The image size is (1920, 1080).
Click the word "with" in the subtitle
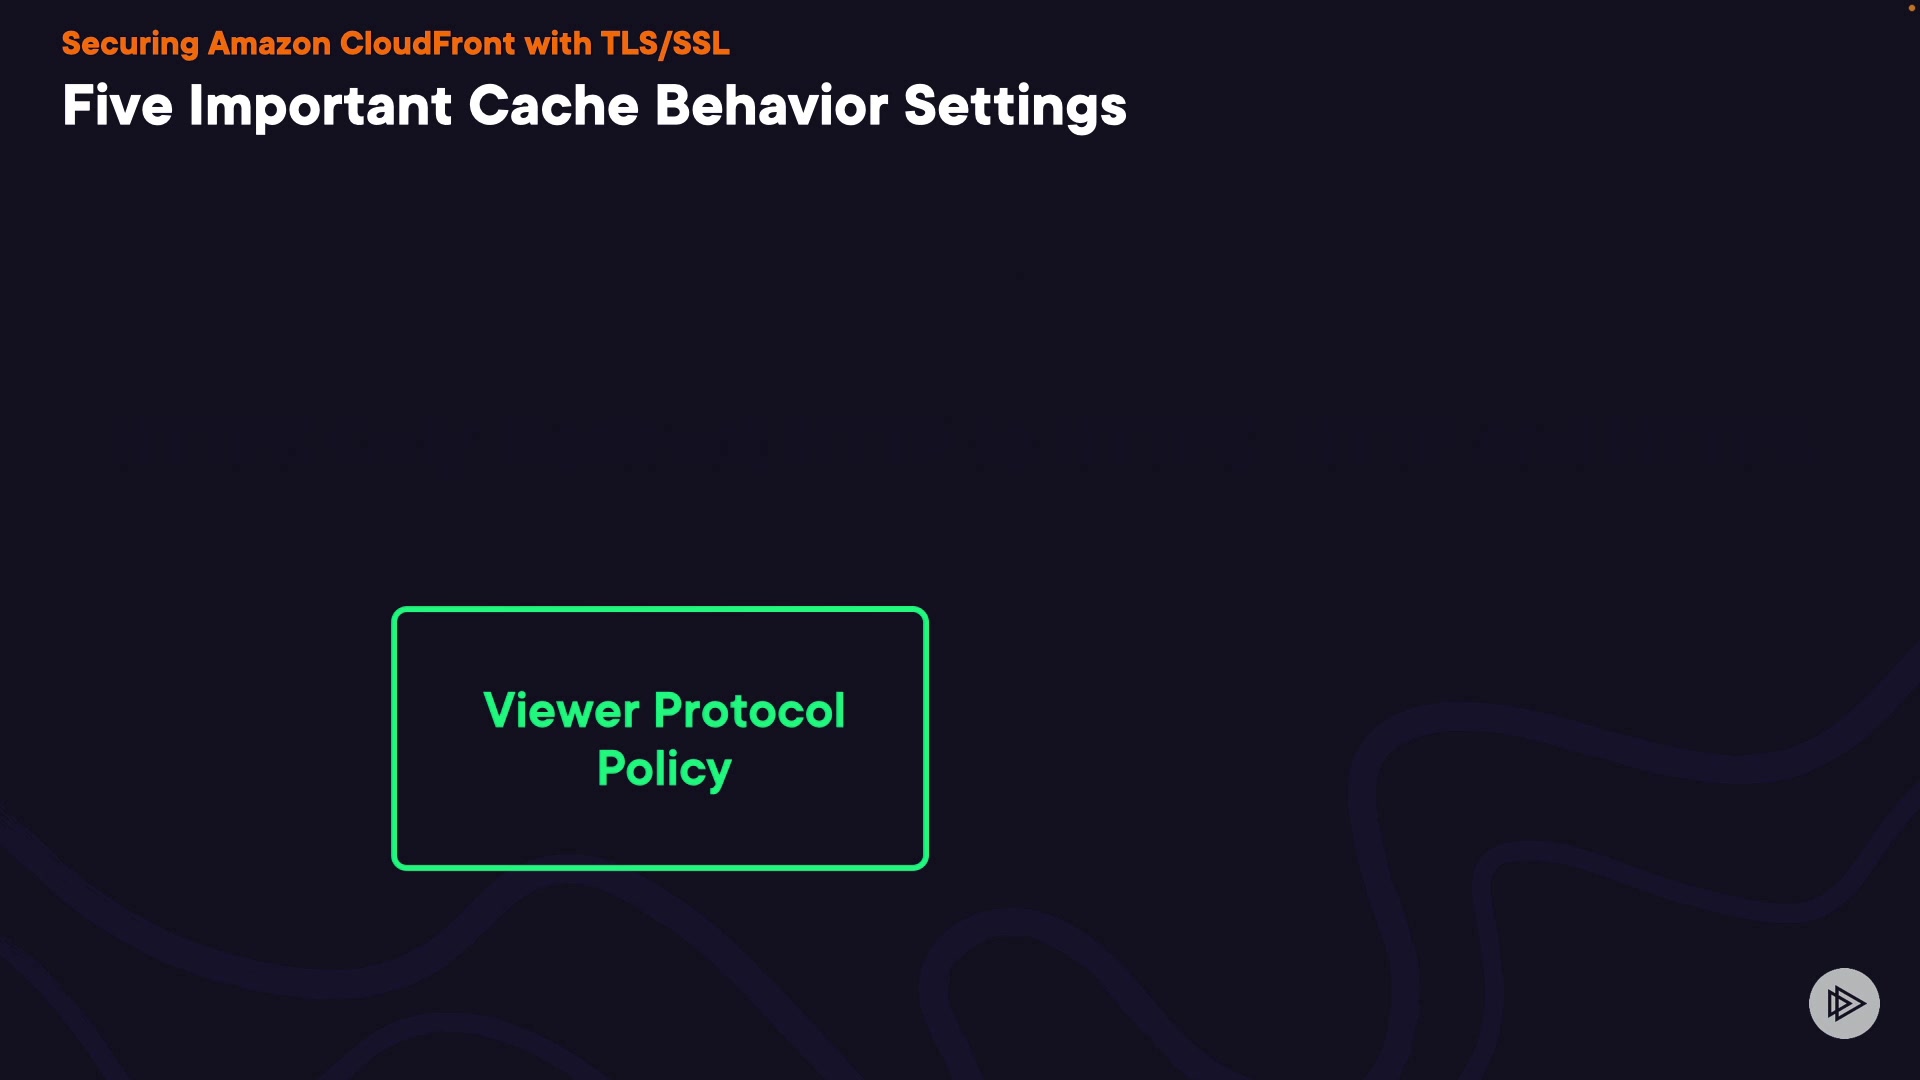tap(558, 44)
